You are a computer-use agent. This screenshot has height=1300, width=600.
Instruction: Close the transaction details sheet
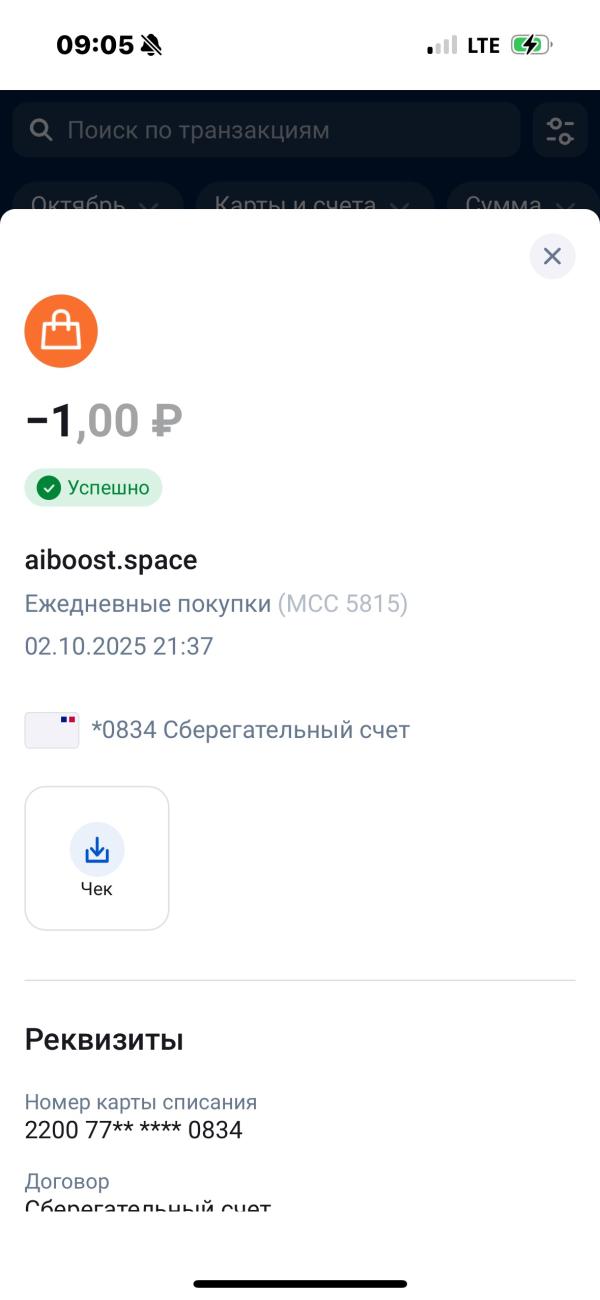click(552, 256)
